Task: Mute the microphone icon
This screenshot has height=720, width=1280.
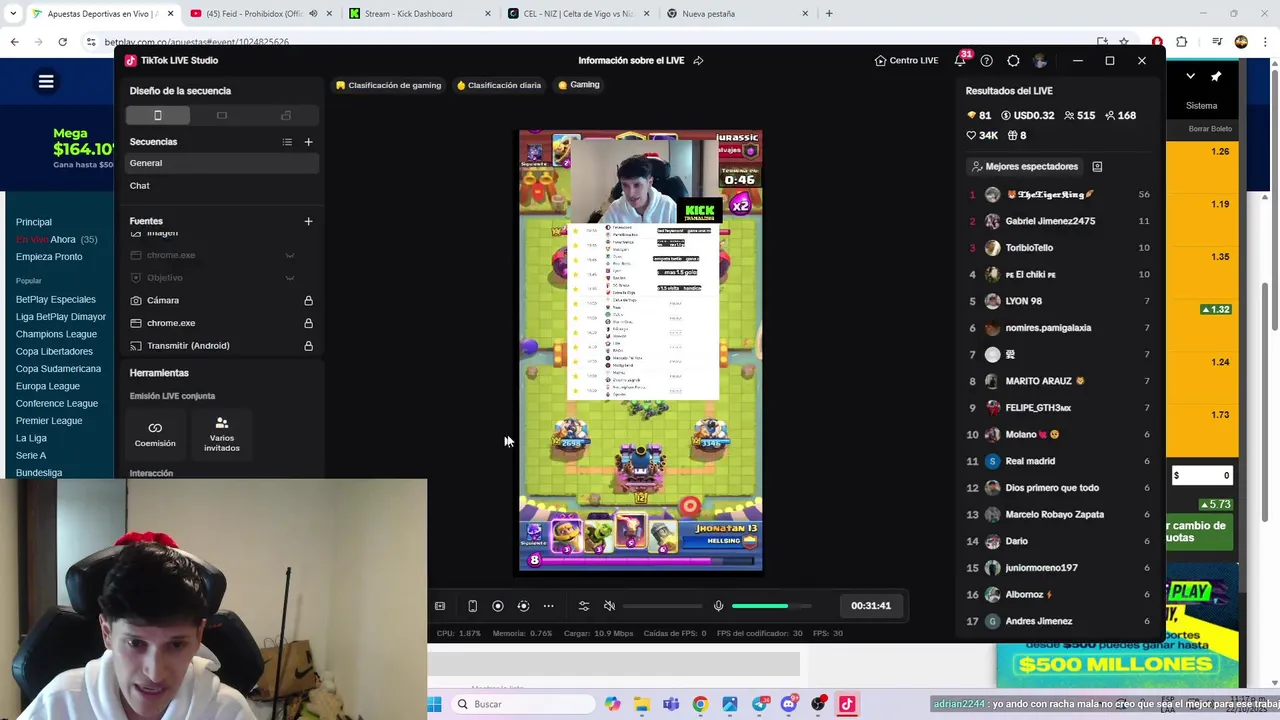Action: [718, 606]
